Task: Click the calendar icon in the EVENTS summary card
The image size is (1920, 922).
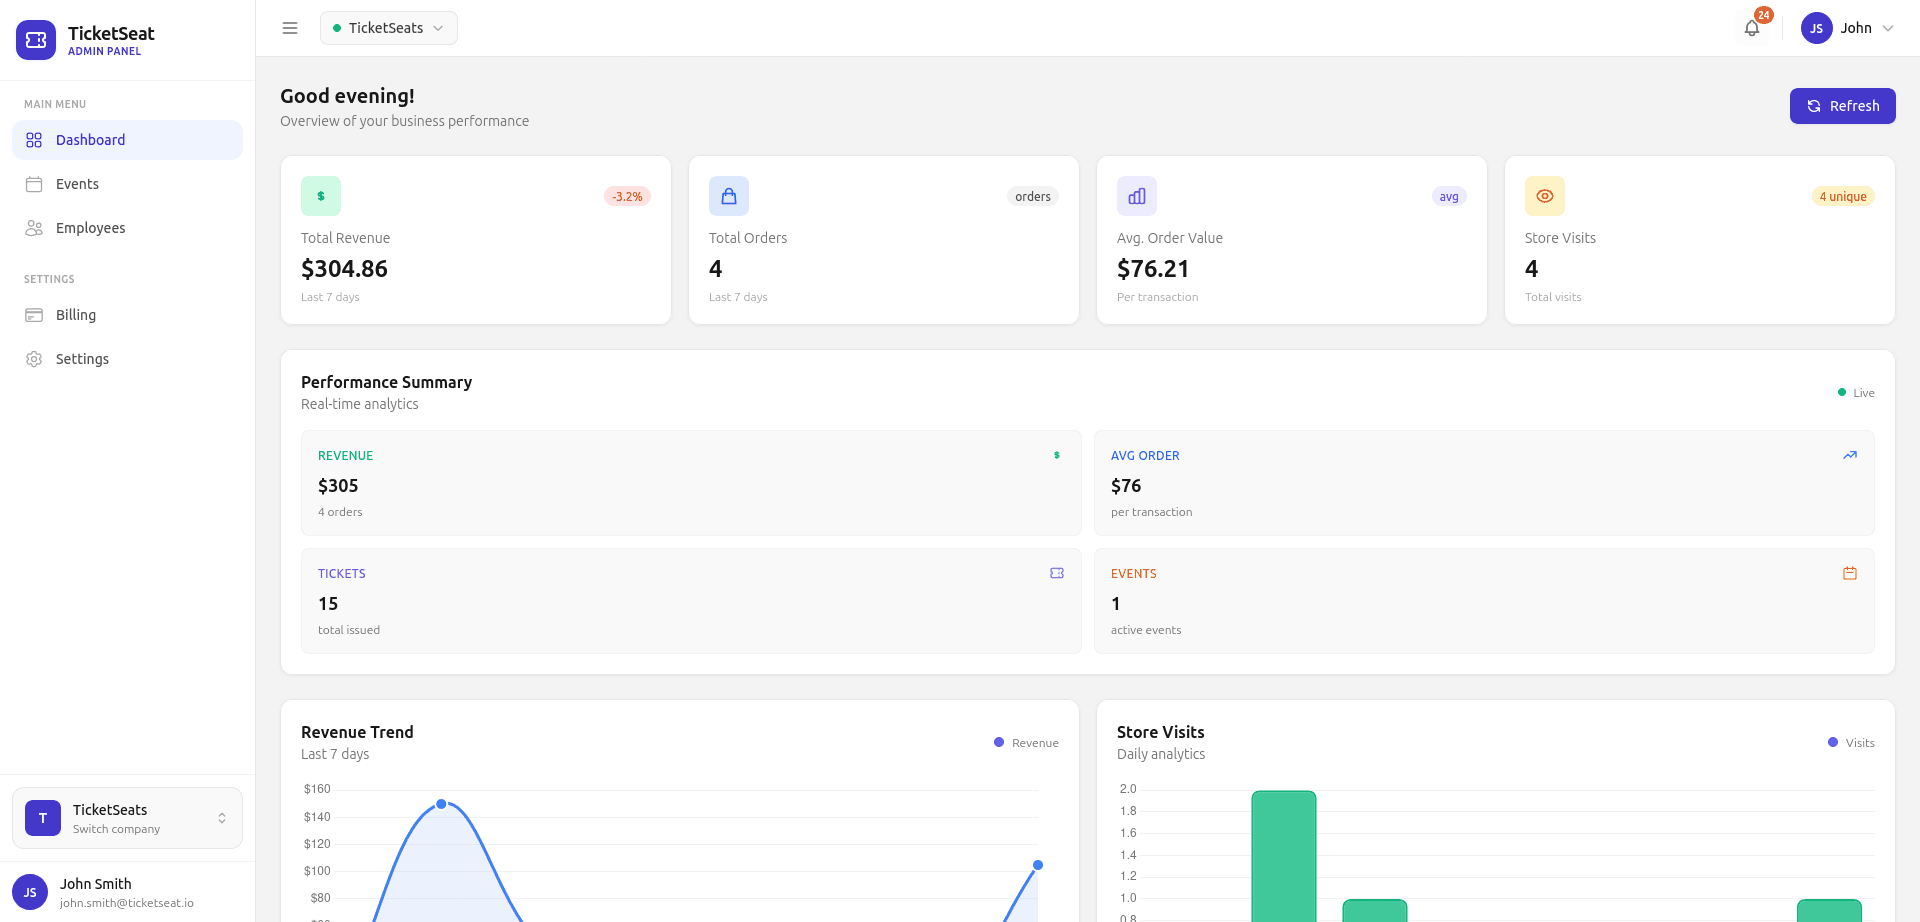Action: [1849, 573]
